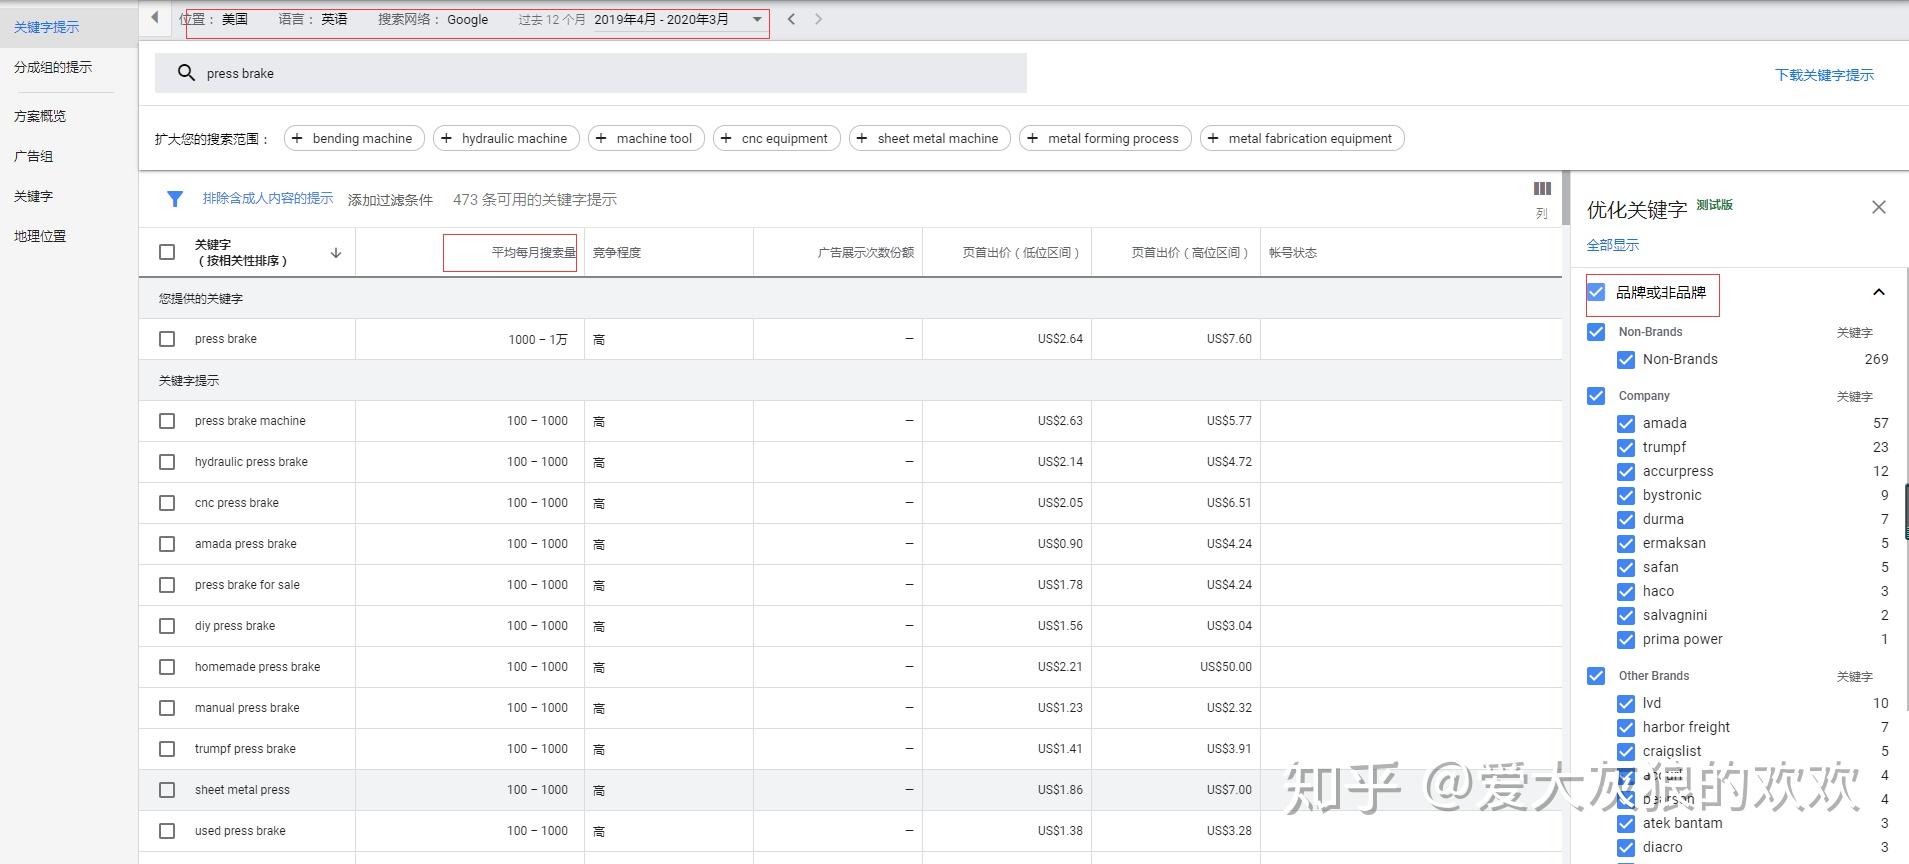The image size is (1909, 864).
Task: Uncheck the bystronic brand checkbox
Action: pos(1626,495)
